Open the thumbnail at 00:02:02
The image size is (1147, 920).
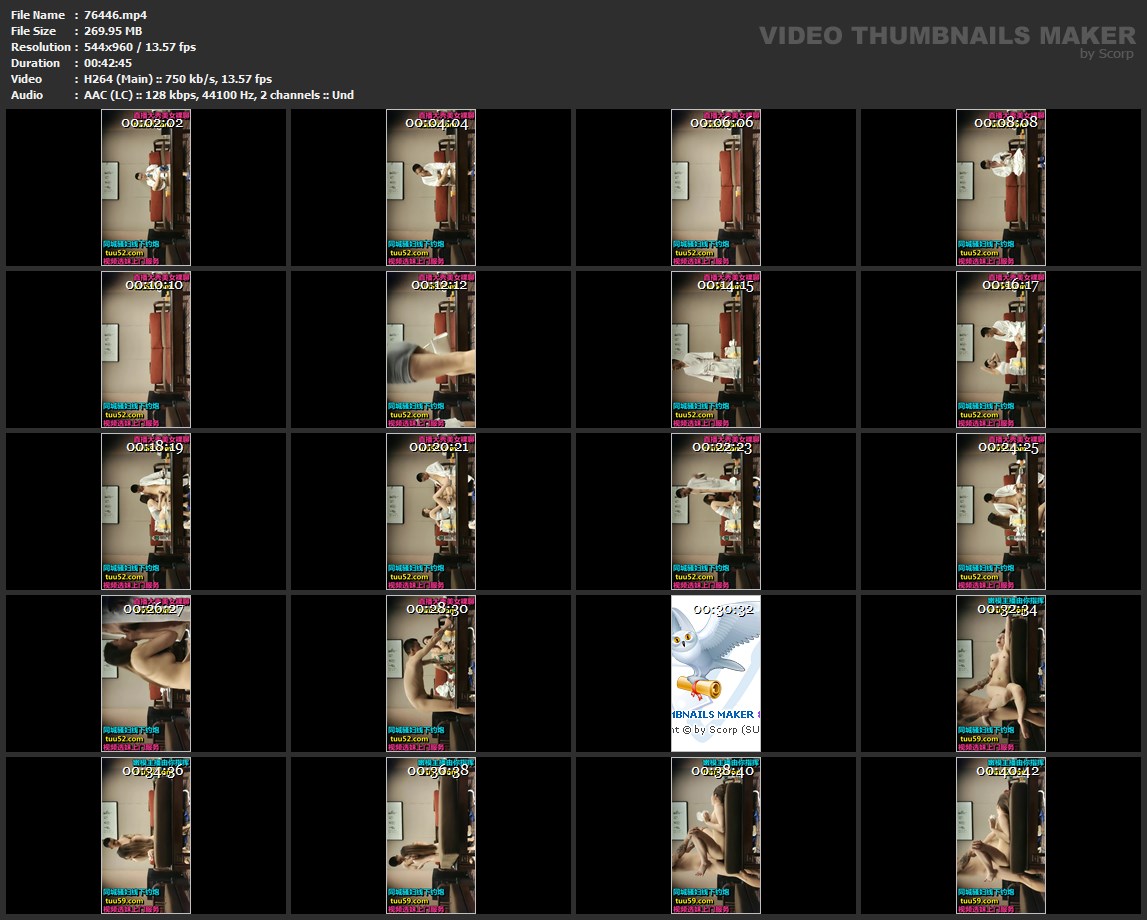(x=146, y=190)
